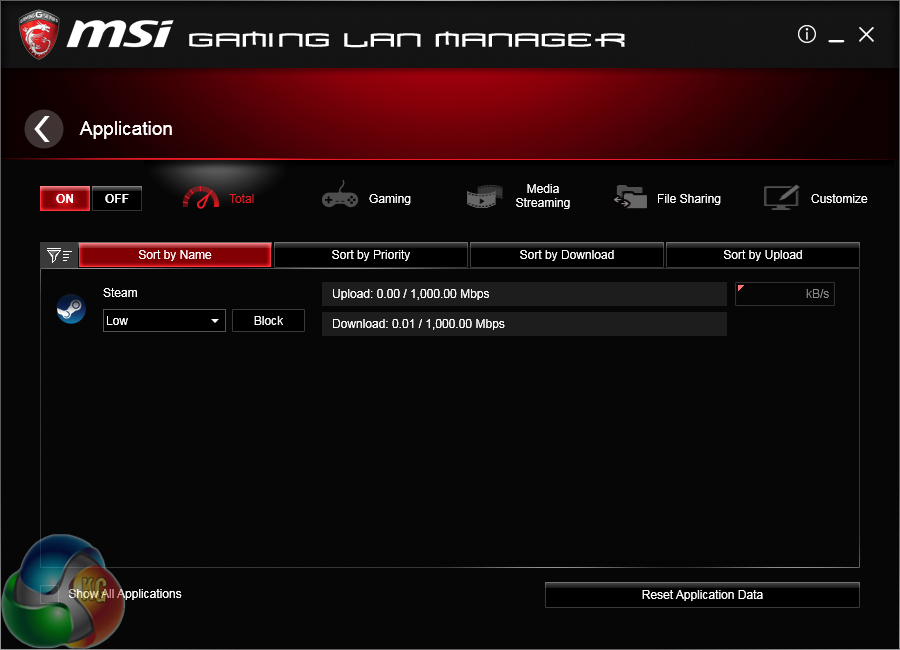Close the Gaming LAN Manager window
Viewport: 900px width, 650px height.
click(x=866, y=34)
